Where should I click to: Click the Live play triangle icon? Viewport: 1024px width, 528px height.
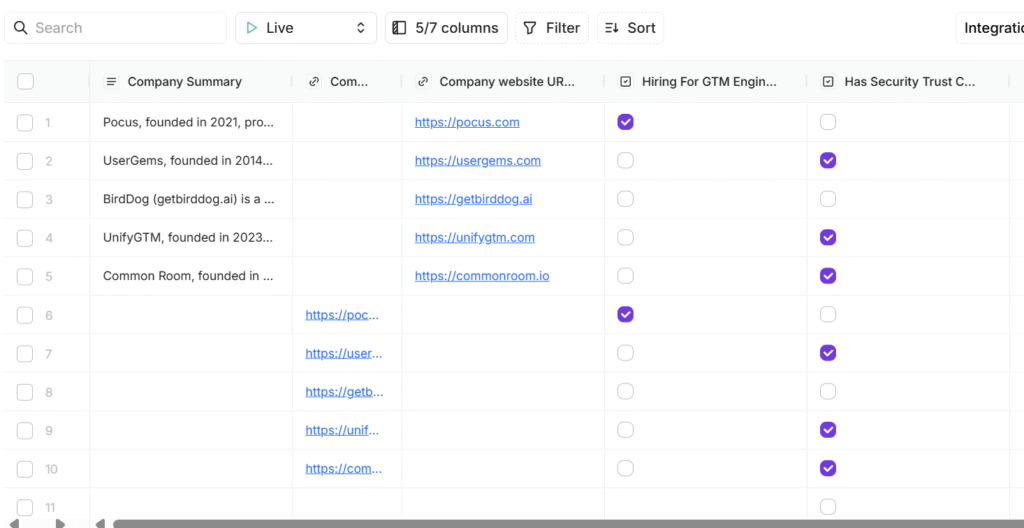(x=252, y=28)
